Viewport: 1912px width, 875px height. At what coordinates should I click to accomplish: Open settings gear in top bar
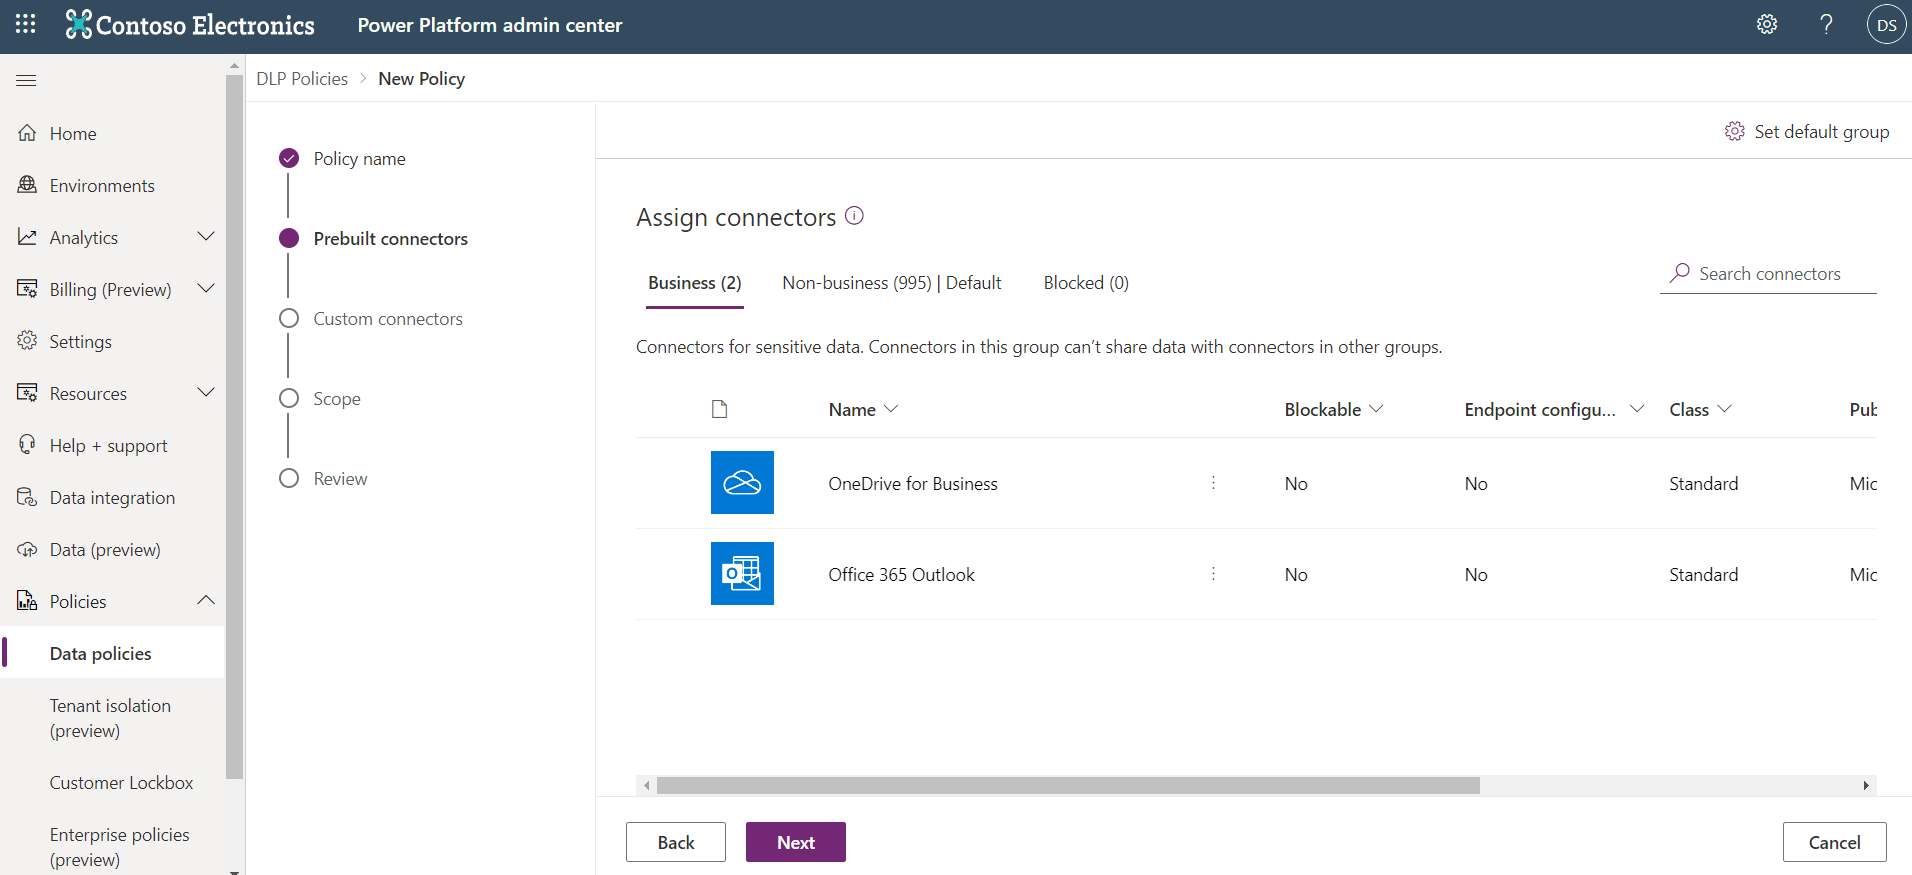coord(1767,25)
